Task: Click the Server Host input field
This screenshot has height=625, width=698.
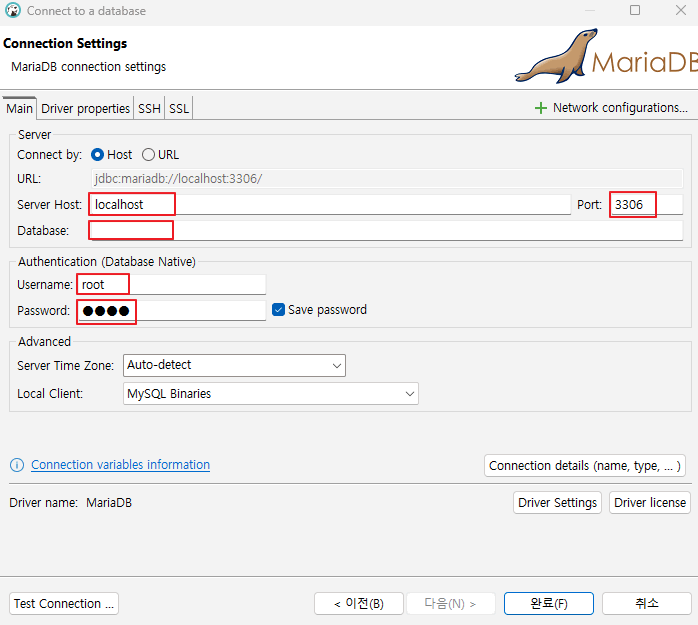Action: pos(330,204)
